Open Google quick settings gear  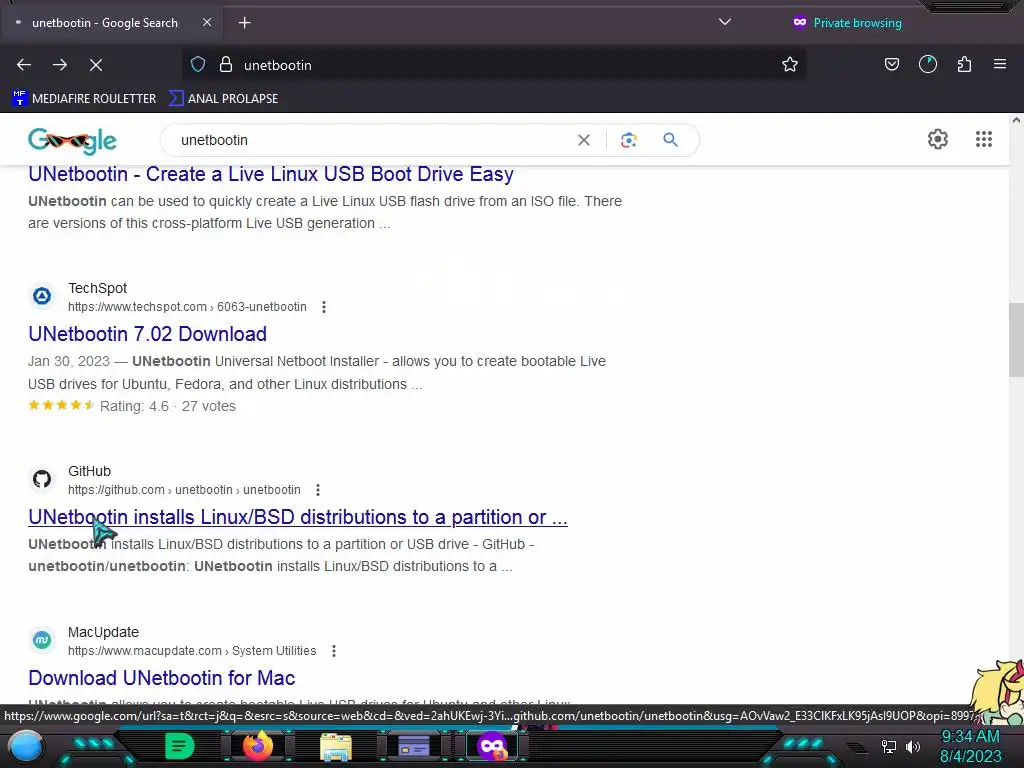[x=938, y=139]
